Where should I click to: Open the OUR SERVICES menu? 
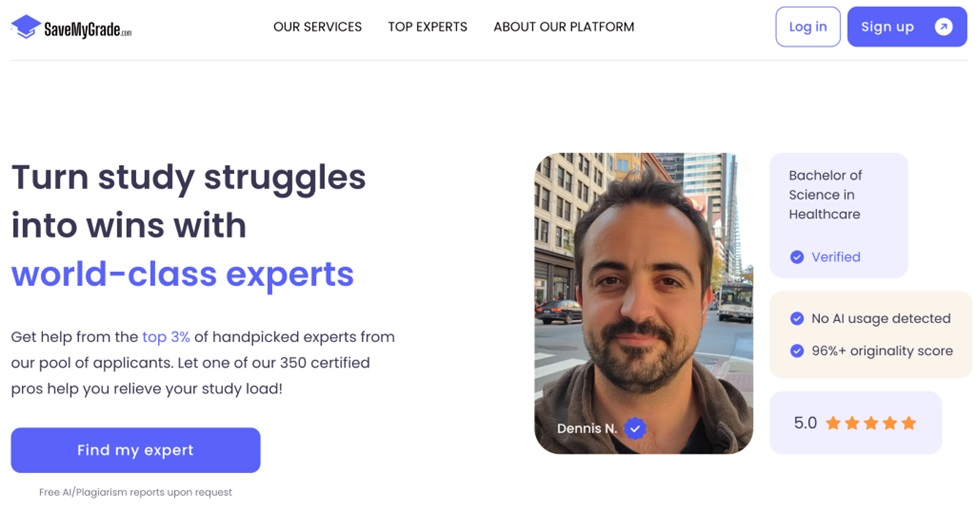(x=317, y=27)
